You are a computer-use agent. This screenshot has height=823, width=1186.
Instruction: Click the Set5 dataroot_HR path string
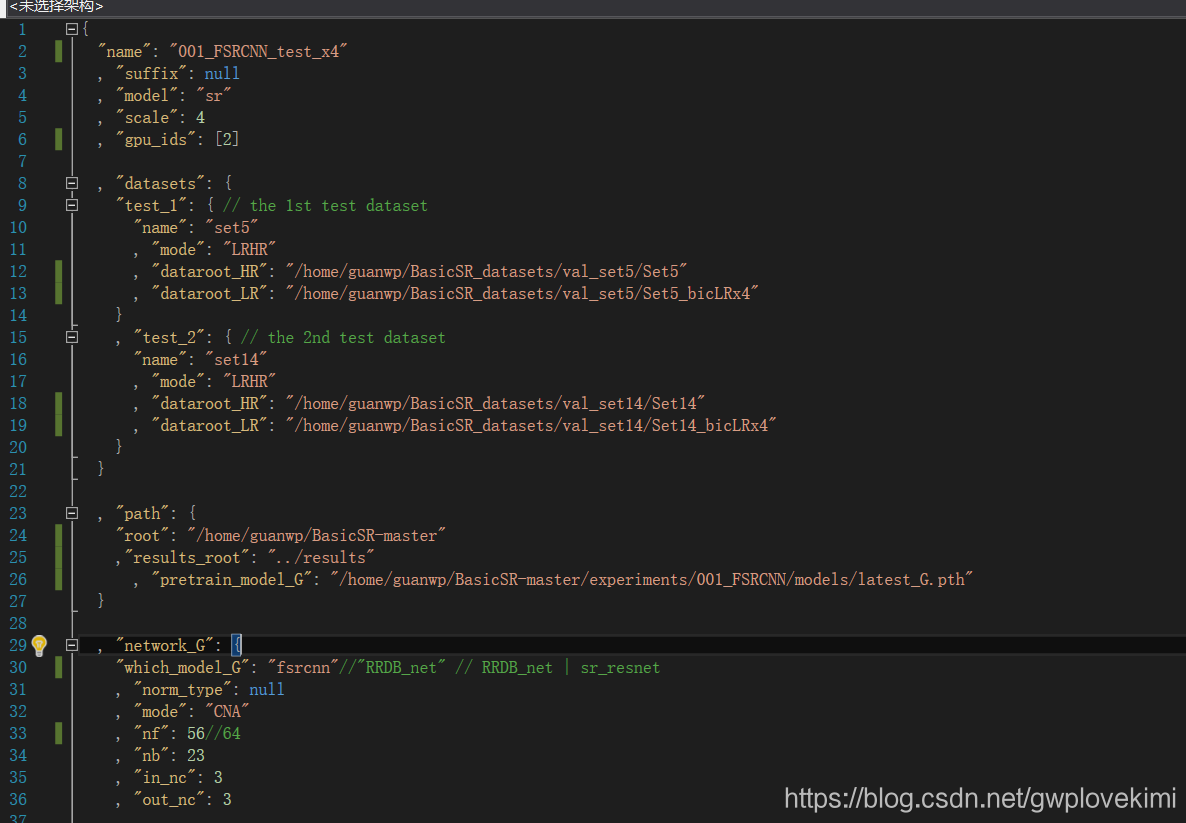point(486,272)
